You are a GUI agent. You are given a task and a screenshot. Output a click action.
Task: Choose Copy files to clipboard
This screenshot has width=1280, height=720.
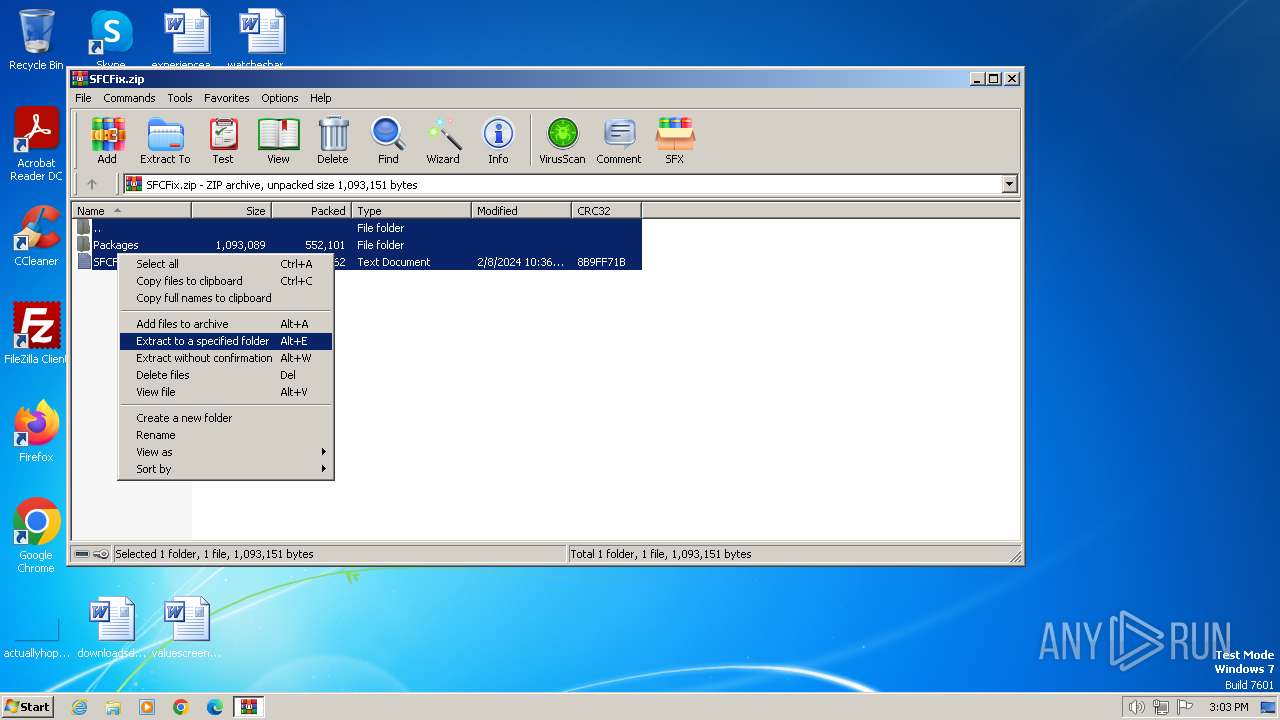pos(226,281)
